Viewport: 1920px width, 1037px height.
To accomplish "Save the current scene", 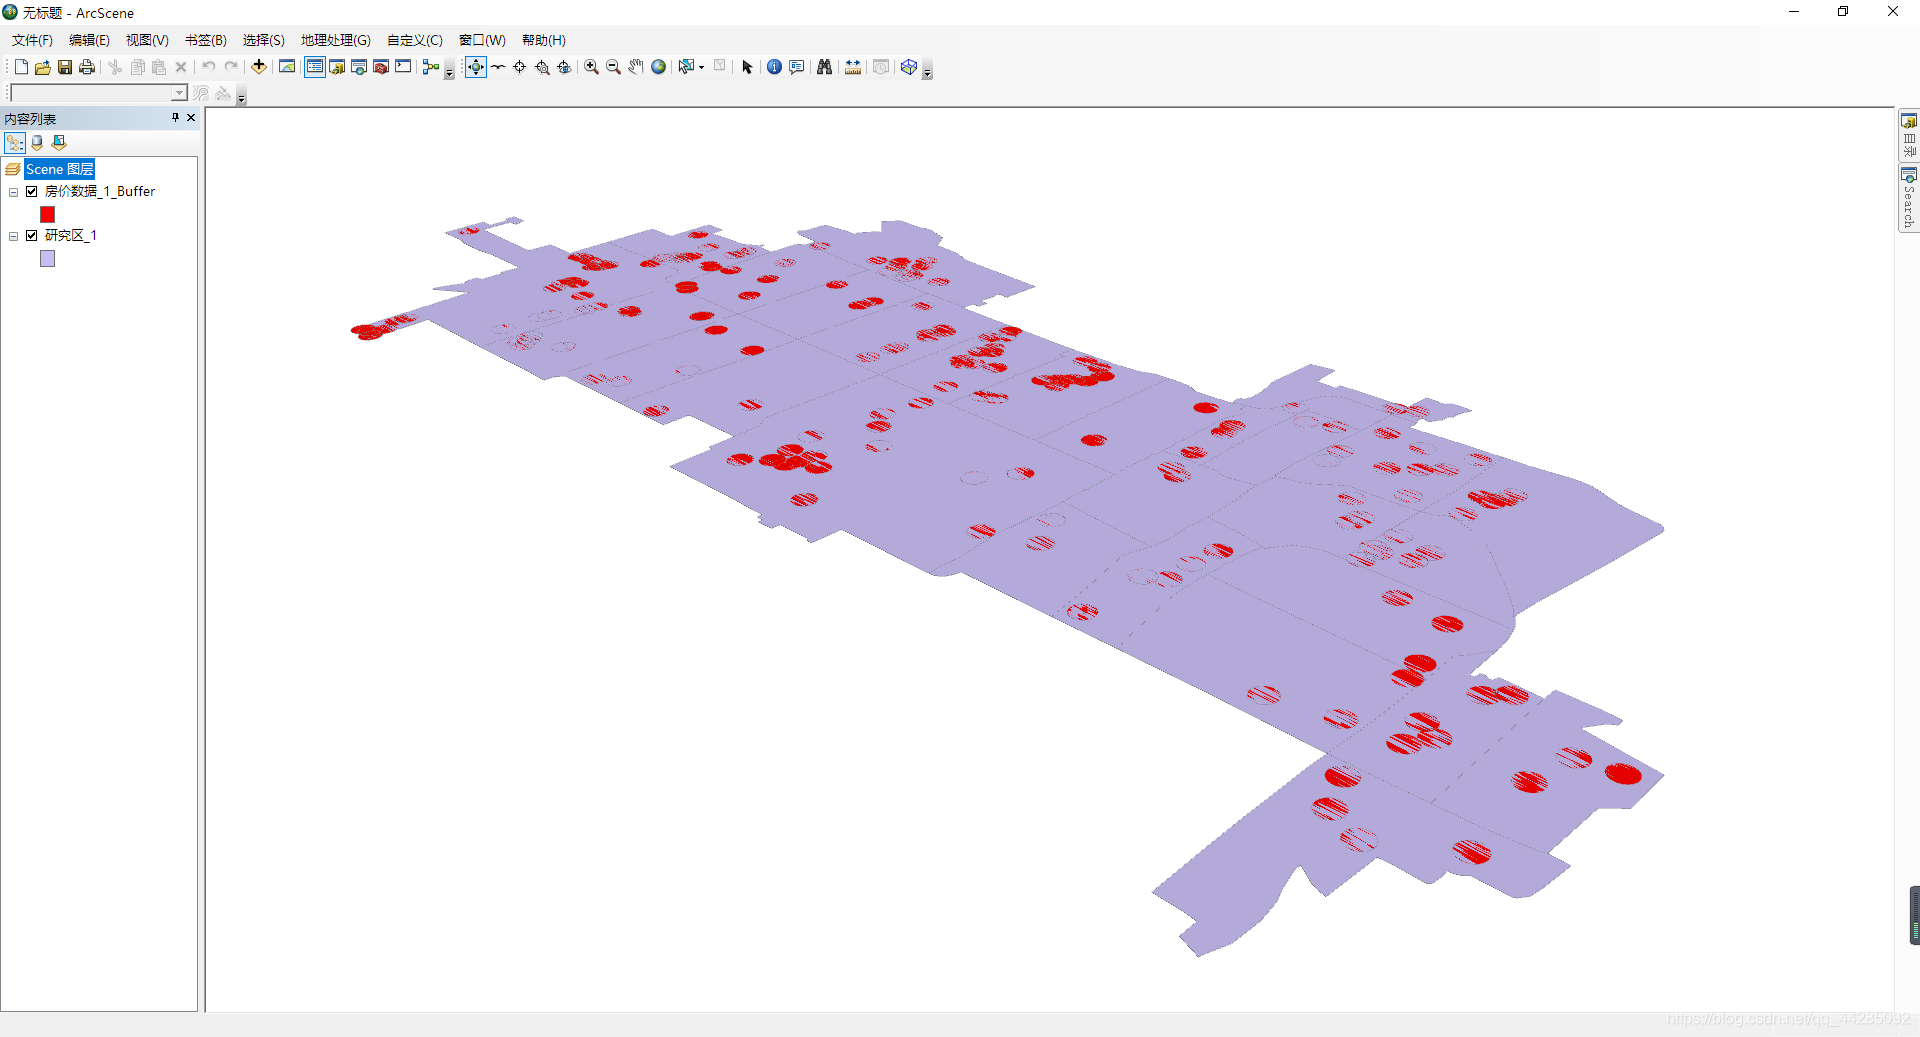I will [x=65, y=67].
